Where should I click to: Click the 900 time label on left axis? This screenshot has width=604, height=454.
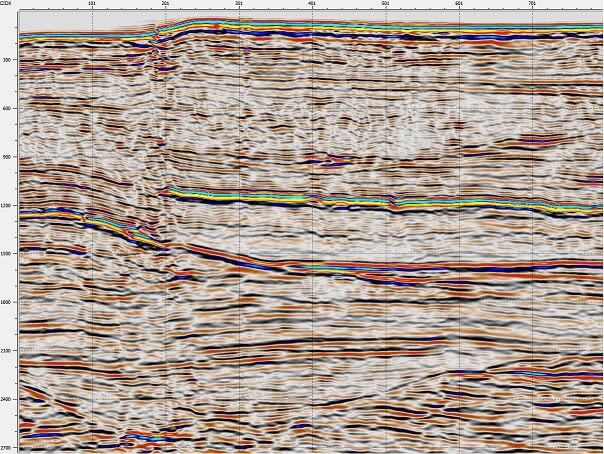click(6, 157)
